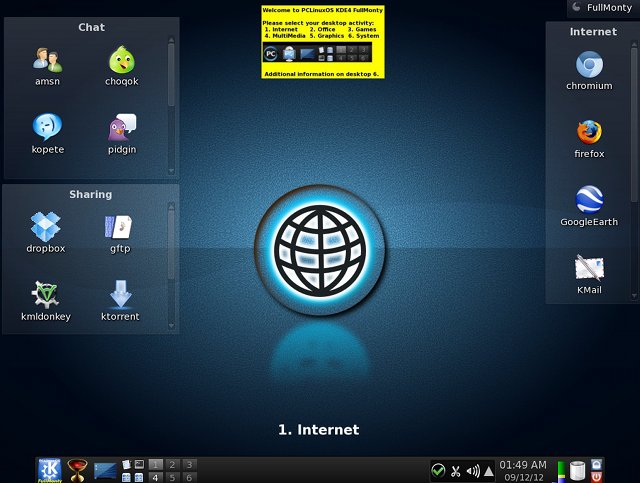The height and width of the screenshot is (483, 640).
Task: Open the FullMonty activity button
Action: tap(603, 7)
